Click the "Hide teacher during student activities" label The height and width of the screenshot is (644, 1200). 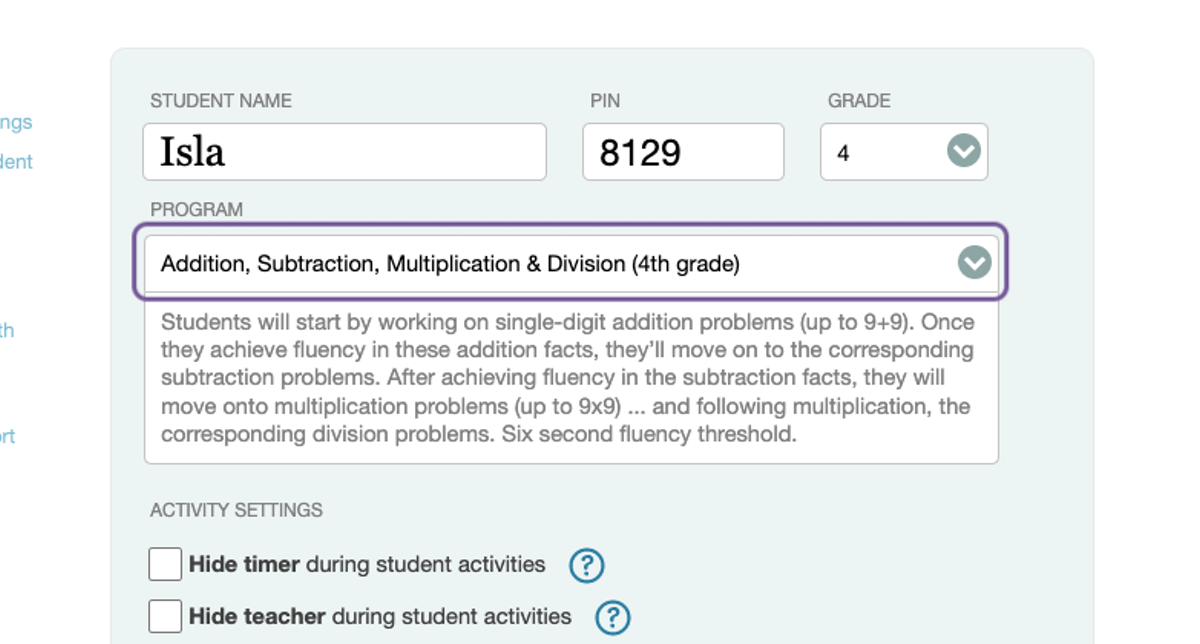380,616
